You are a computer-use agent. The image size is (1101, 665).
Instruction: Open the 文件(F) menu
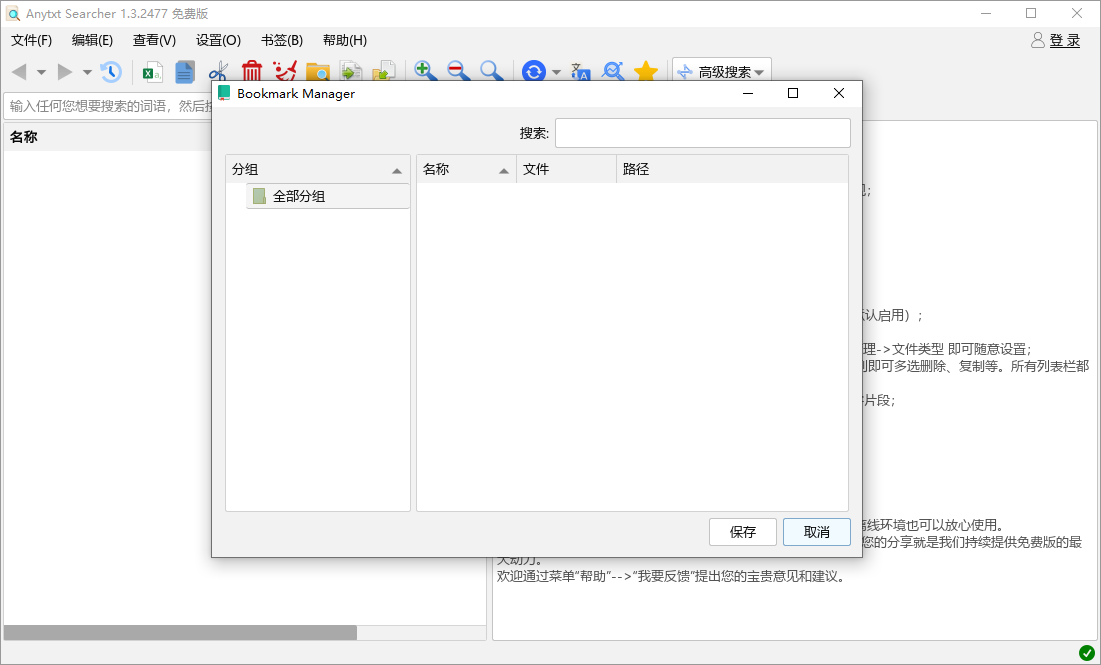coord(31,40)
